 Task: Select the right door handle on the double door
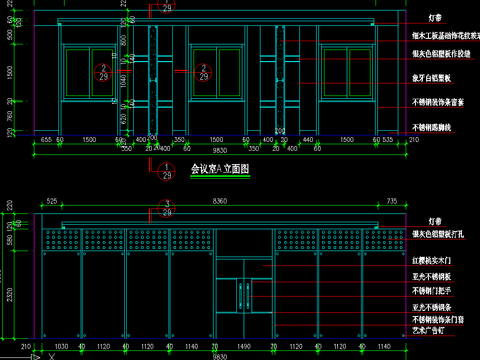pos(248,295)
